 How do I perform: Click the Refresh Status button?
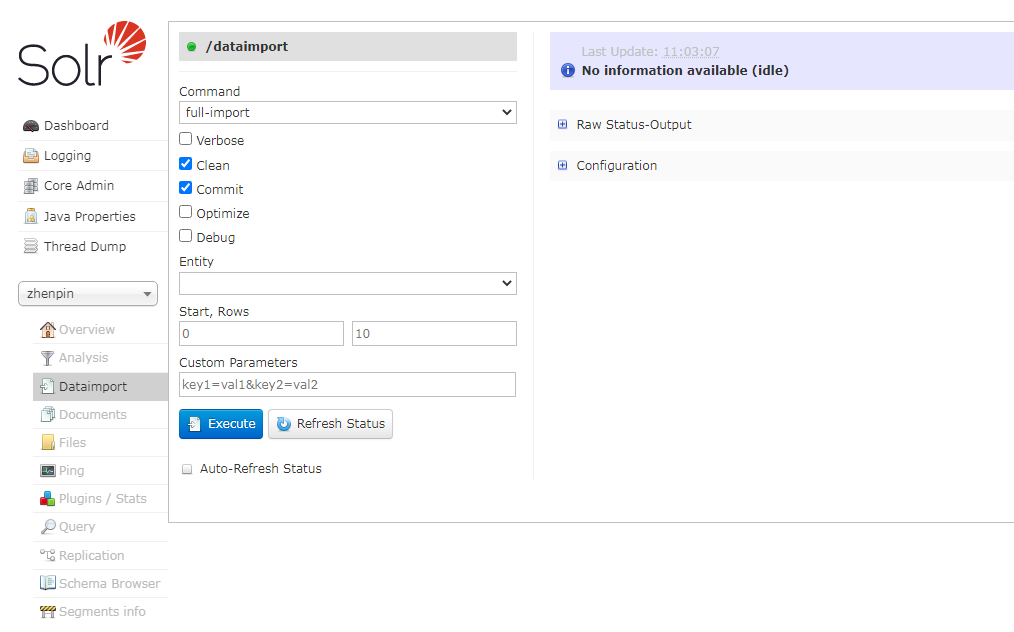(x=330, y=424)
